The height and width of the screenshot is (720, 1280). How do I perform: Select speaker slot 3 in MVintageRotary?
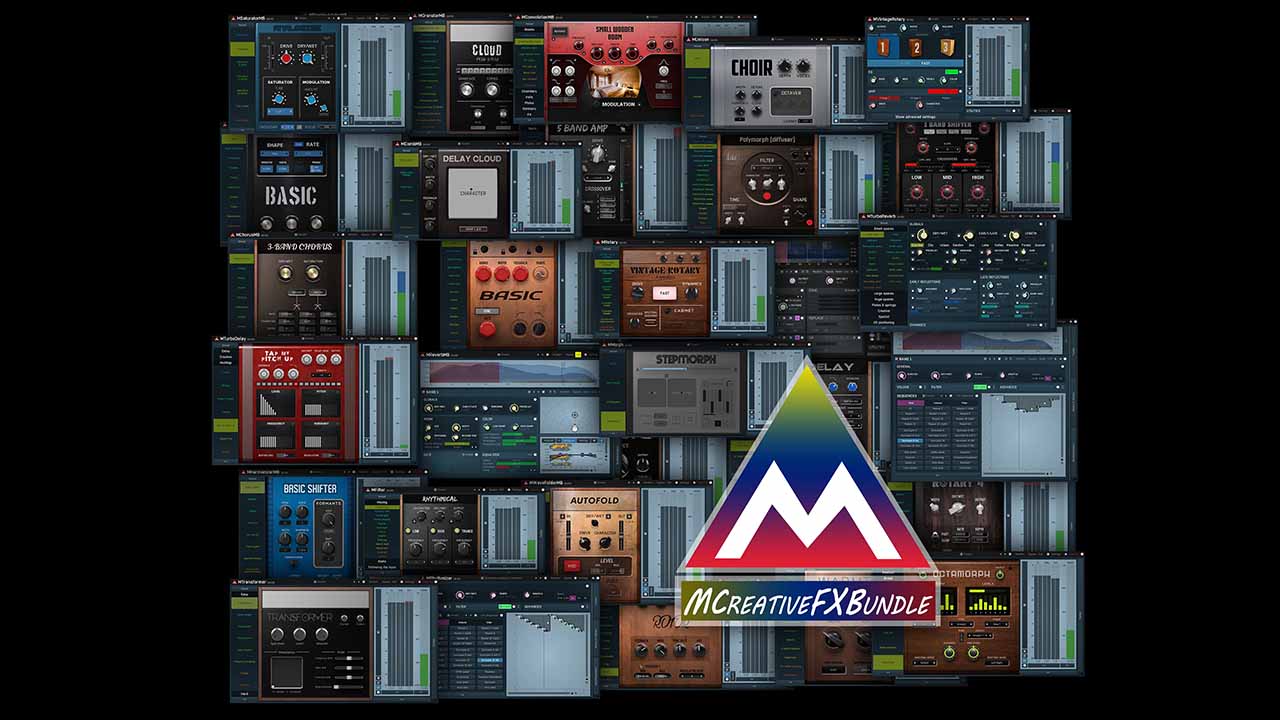pyautogui.click(x=946, y=47)
